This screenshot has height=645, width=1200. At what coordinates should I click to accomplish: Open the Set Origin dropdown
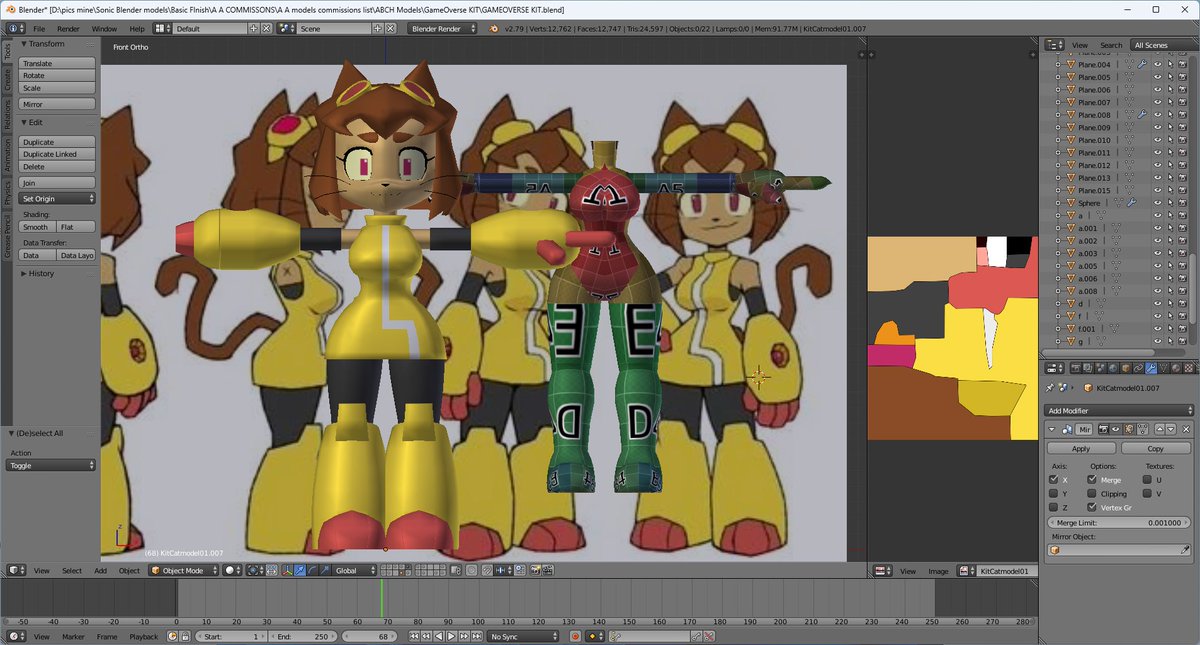57,197
